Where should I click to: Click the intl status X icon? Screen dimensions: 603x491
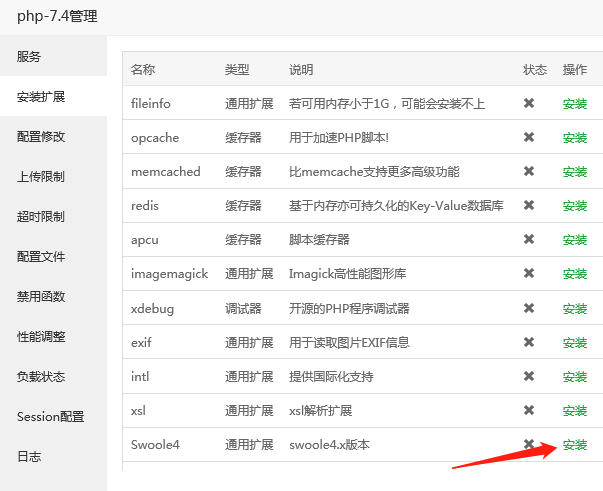[529, 376]
